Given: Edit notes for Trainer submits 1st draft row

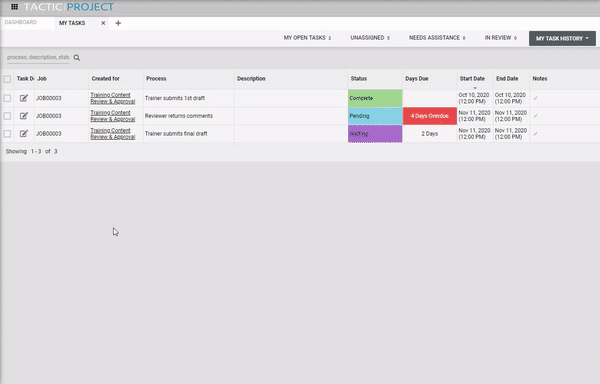Looking at the screenshot, I should pyautogui.click(x=535, y=98).
